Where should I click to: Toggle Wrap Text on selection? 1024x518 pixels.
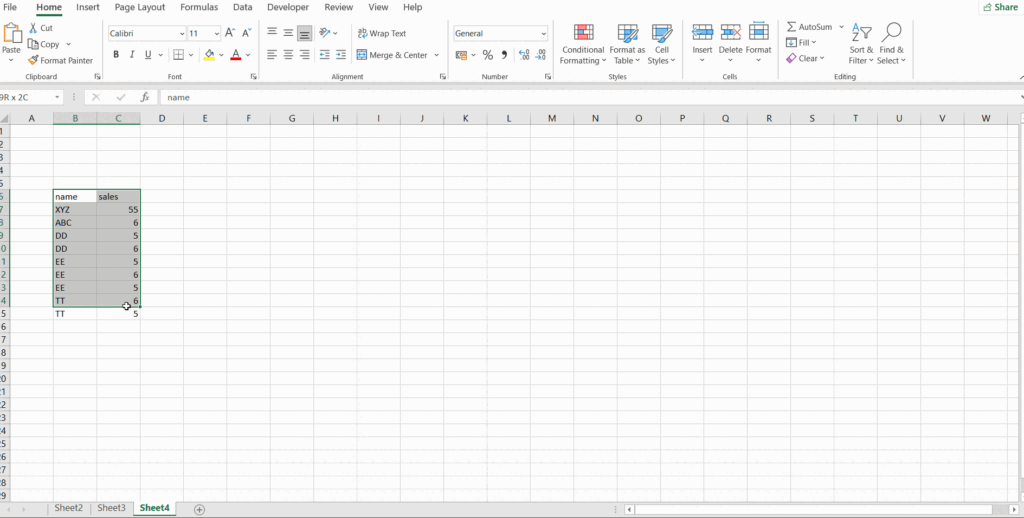(x=381, y=33)
